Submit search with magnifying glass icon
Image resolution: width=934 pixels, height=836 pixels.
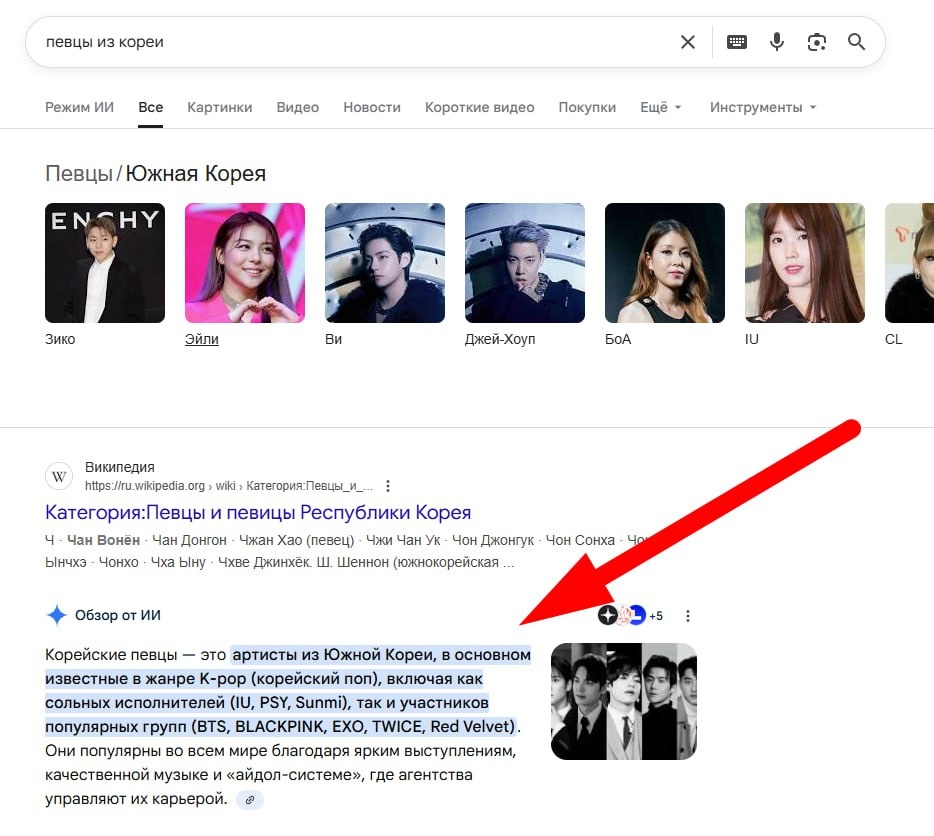pos(856,42)
